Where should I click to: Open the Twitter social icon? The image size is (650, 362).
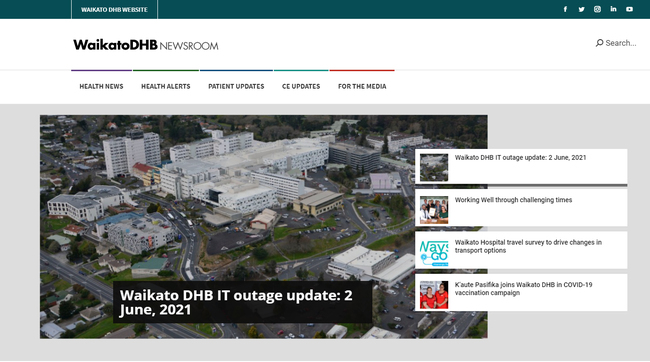581,9
